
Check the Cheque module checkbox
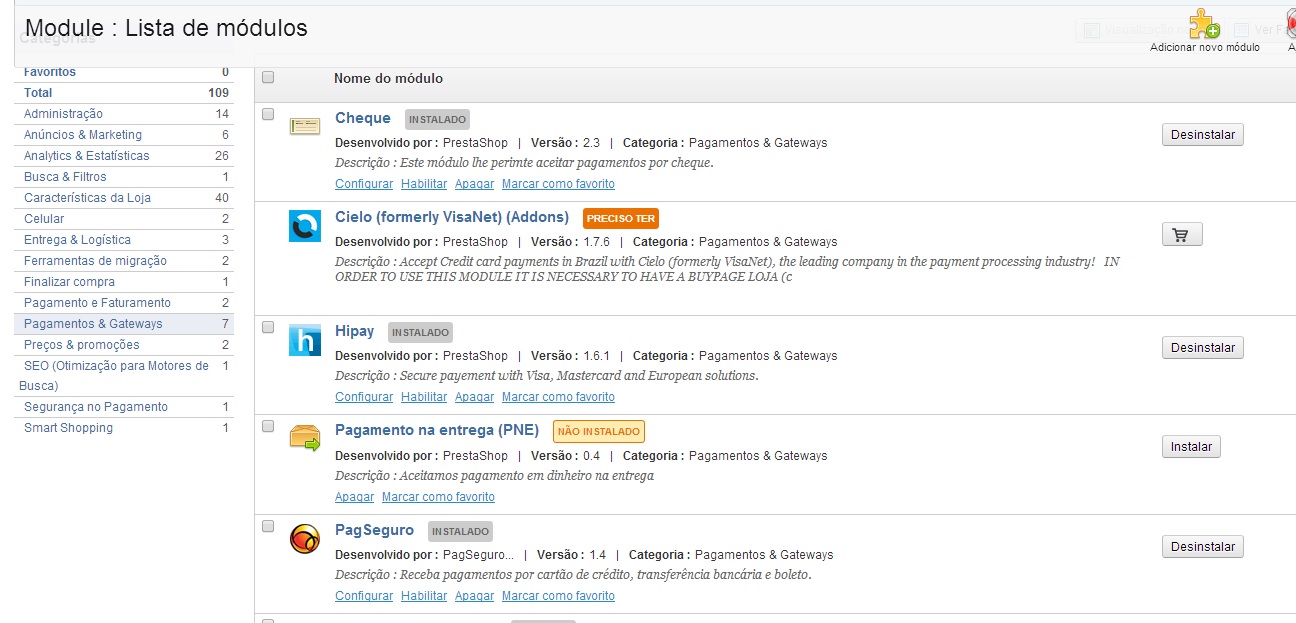click(x=268, y=114)
